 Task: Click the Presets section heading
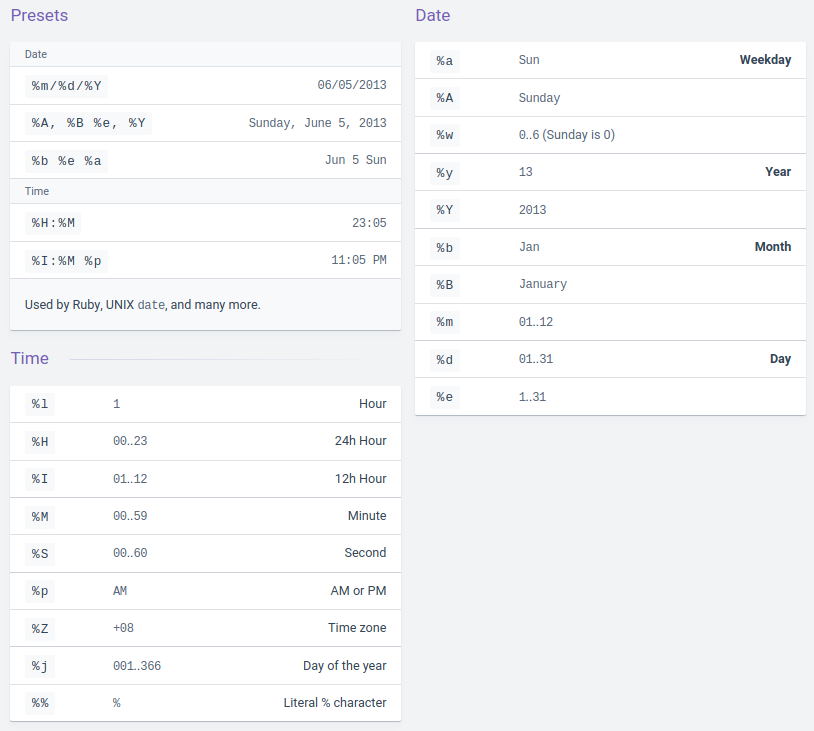(x=39, y=16)
